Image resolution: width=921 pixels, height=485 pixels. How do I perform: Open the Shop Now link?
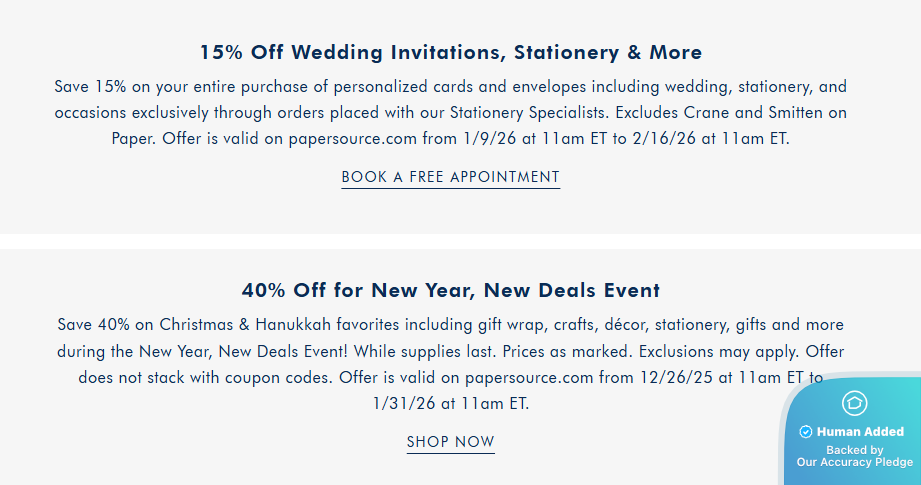[450, 442]
